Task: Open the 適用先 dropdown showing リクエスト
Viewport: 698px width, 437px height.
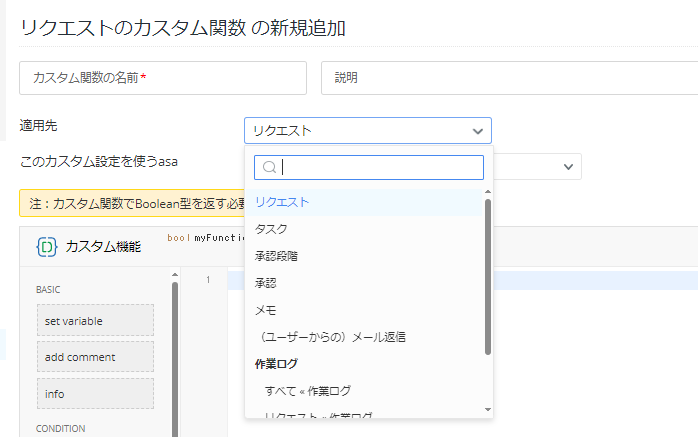Action: click(367, 130)
